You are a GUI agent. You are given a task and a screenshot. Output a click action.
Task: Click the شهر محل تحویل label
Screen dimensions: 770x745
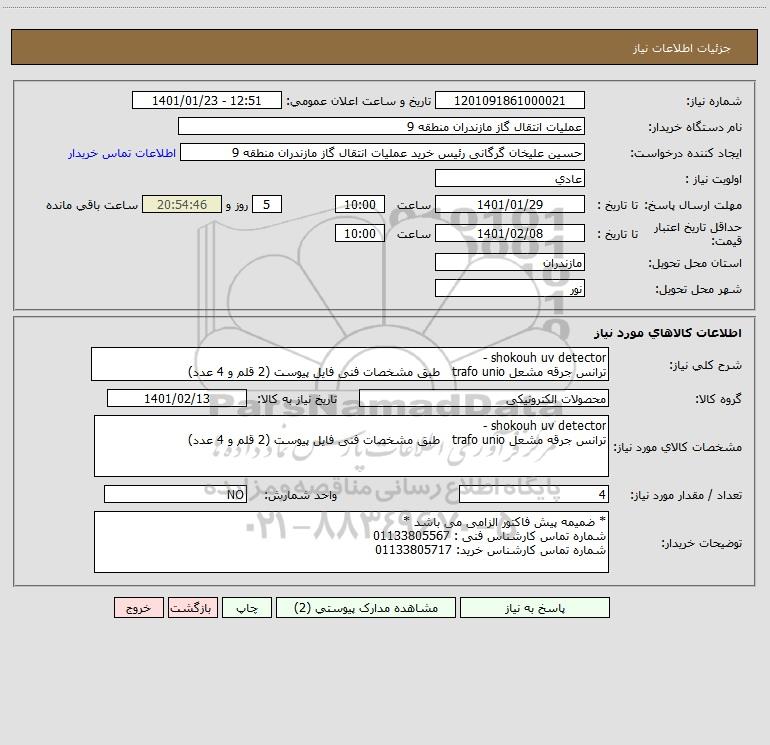pyautogui.click(x=698, y=290)
